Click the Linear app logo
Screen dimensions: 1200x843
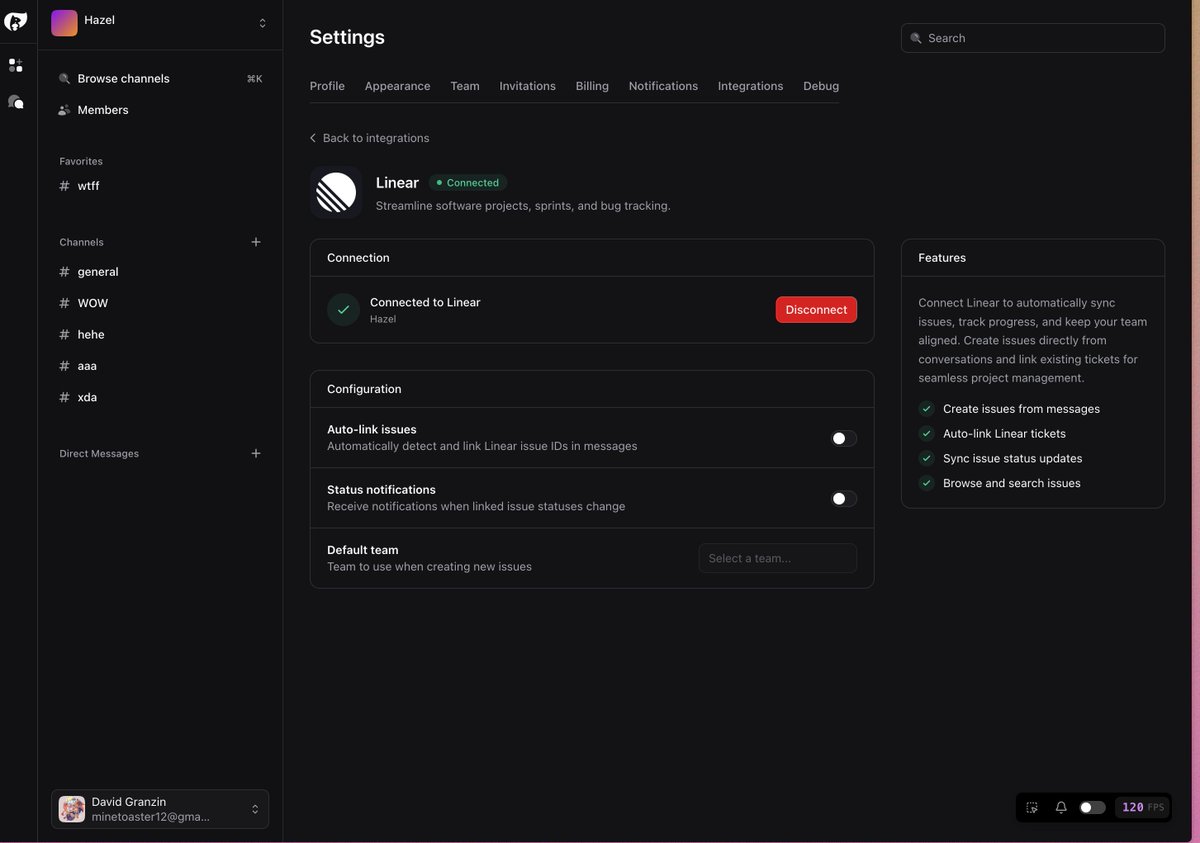[336, 192]
